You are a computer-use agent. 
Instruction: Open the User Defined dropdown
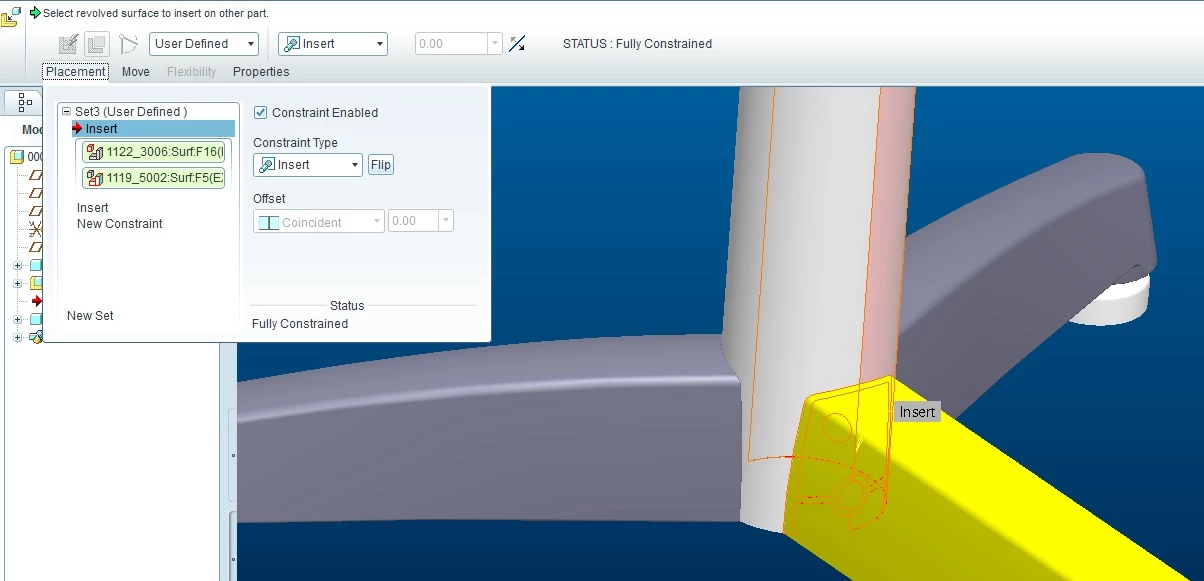click(x=204, y=44)
